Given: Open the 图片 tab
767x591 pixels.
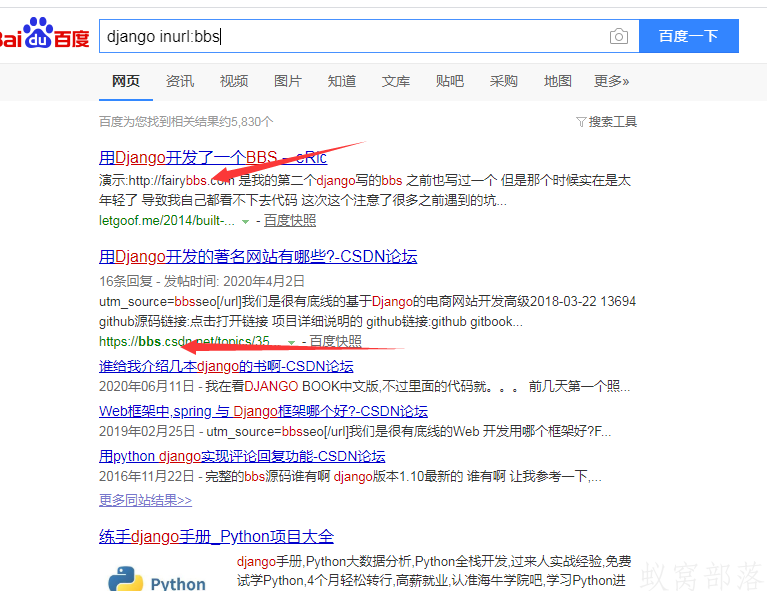Looking at the screenshot, I should pyautogui.click(x=288, y=81).
